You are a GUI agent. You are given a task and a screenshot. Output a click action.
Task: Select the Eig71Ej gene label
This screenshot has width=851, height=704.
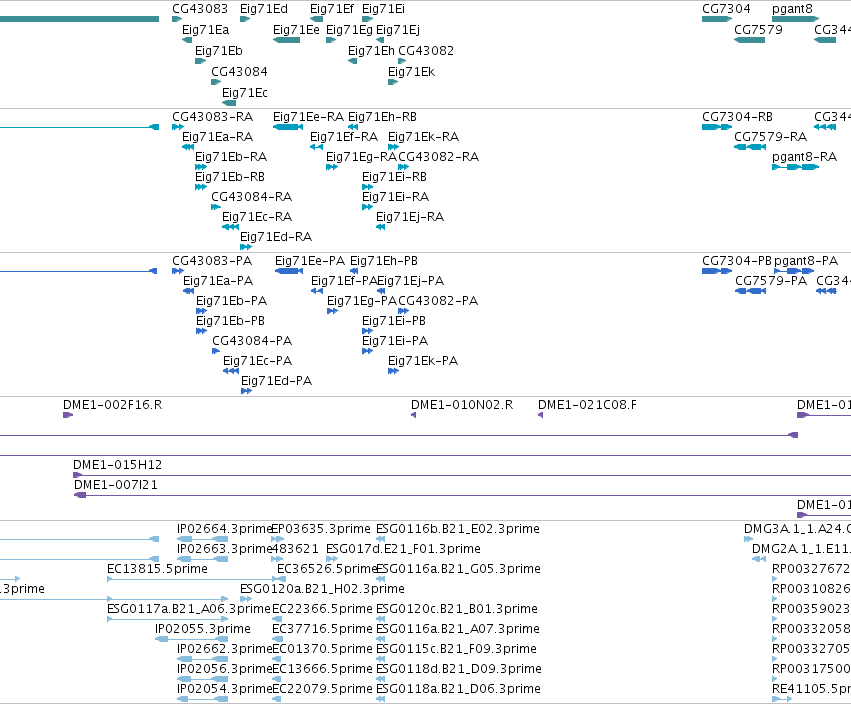point(398,30)
